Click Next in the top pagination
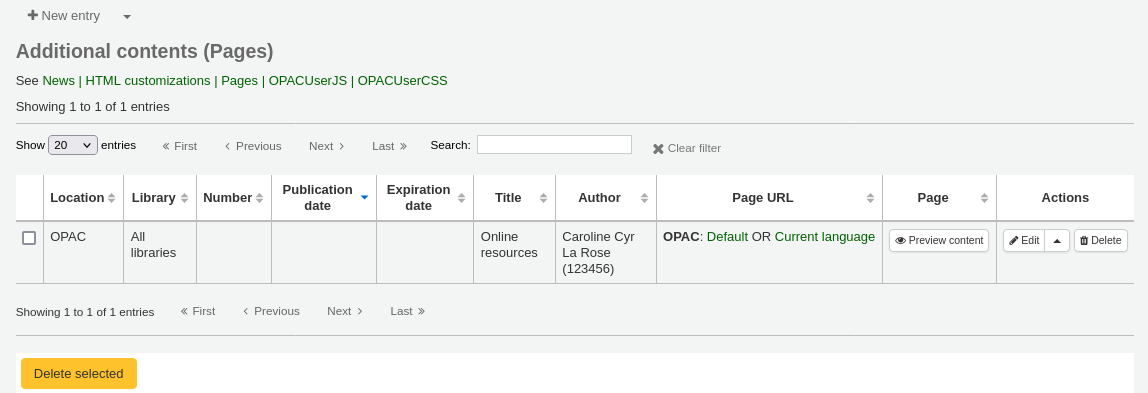This screenshot has height=393, width=1148. (x=327, y=146)
